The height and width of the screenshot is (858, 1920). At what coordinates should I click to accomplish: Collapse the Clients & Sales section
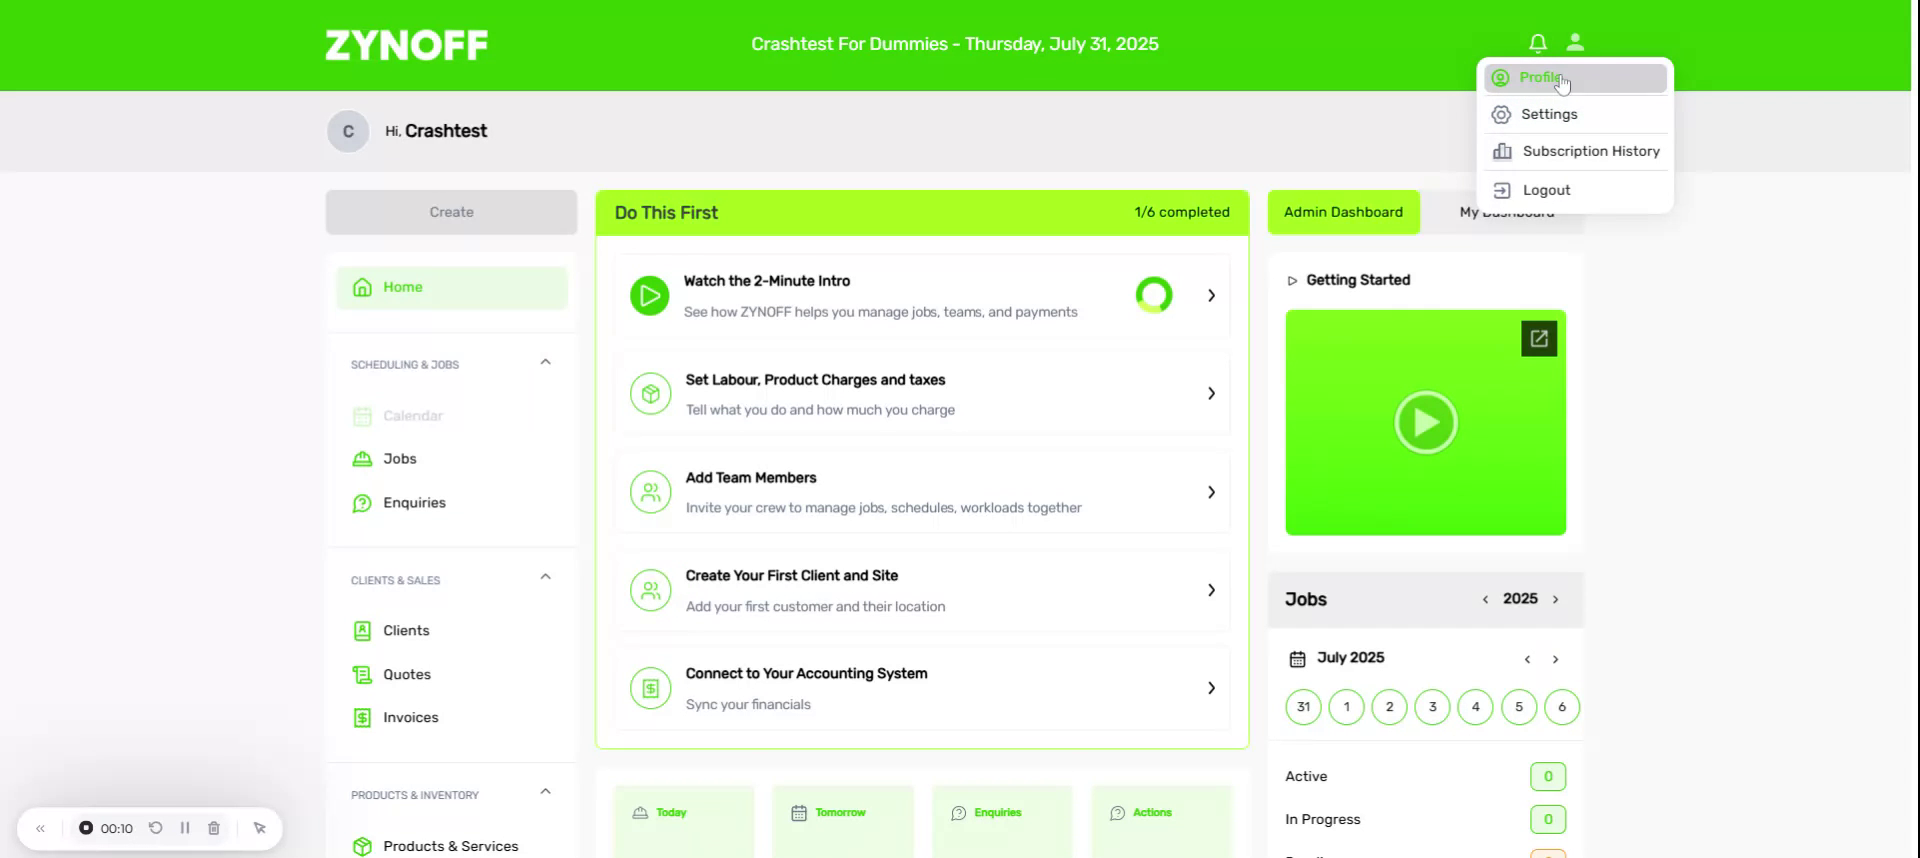point(545,577)
